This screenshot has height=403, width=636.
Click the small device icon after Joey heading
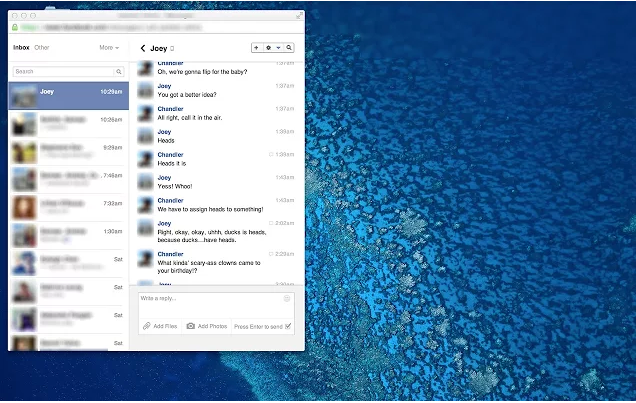click(x=172, y=49)
